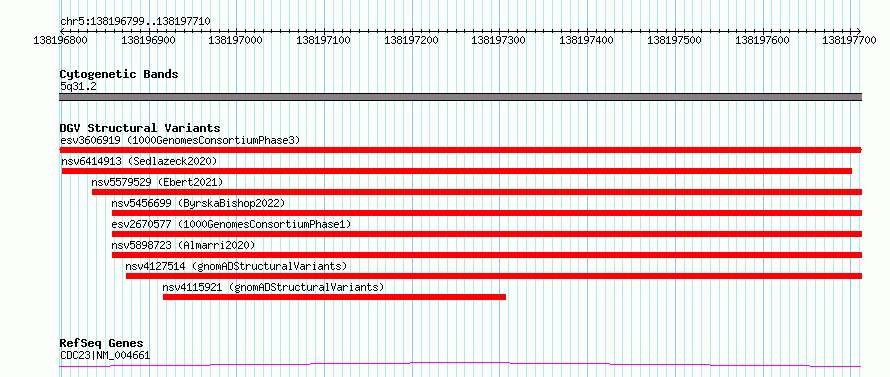Click ruler position 138197600
The height and width of the screenshot is (377, 890).
pyautogui.click(x=762, y=40)
